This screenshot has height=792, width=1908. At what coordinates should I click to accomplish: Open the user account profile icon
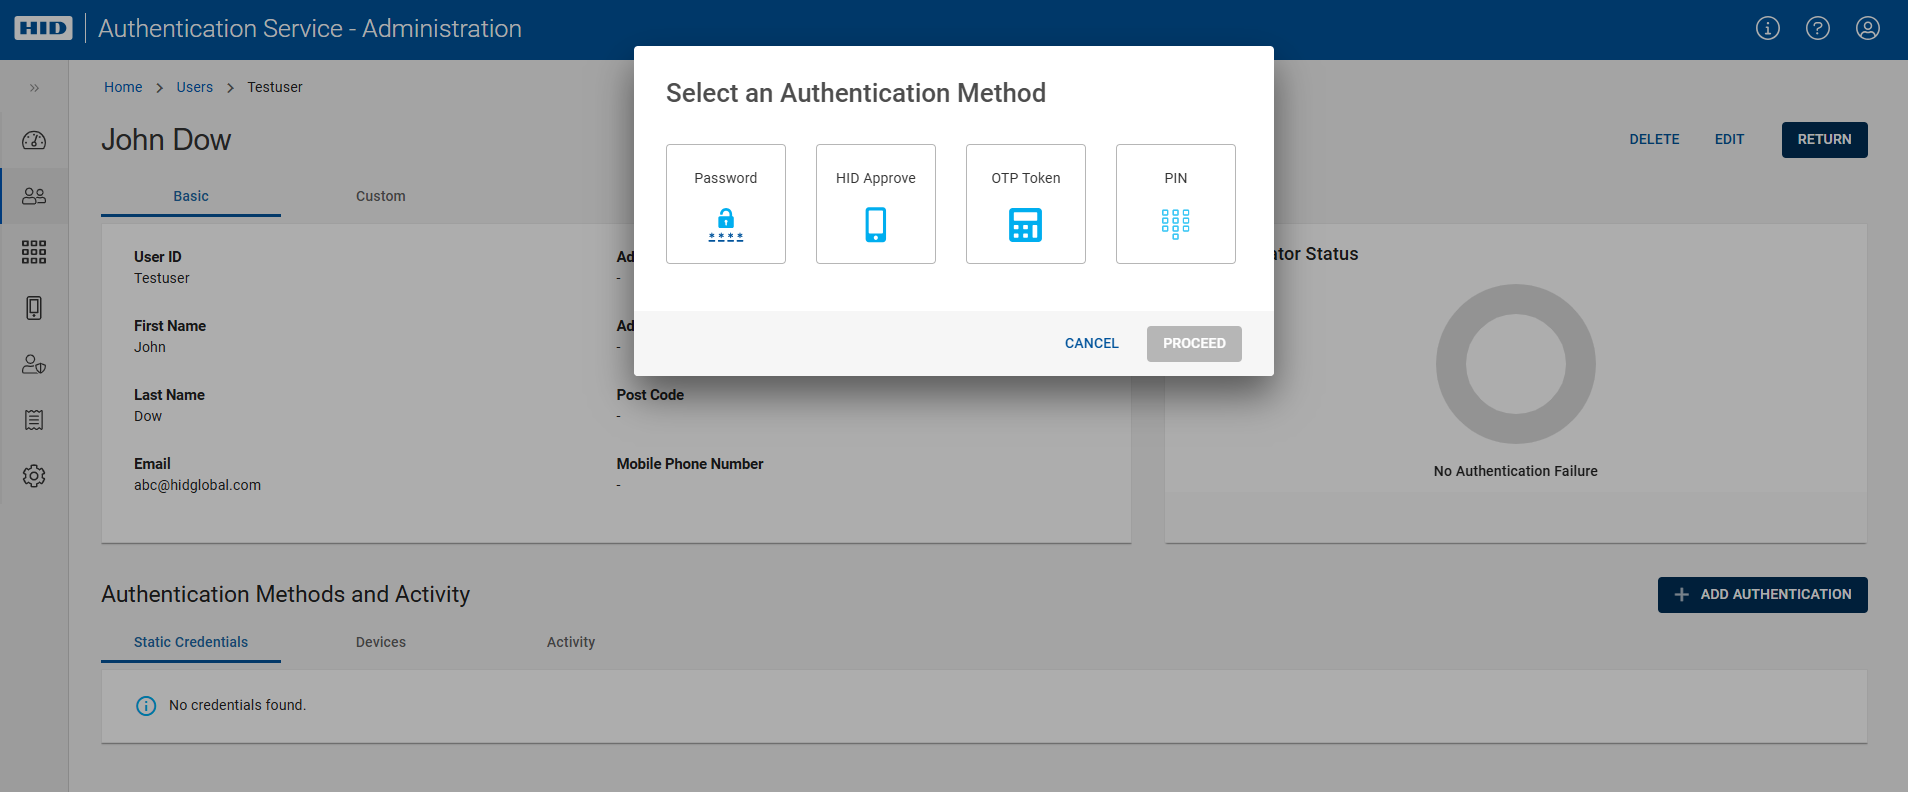(x=1867, y=28)
